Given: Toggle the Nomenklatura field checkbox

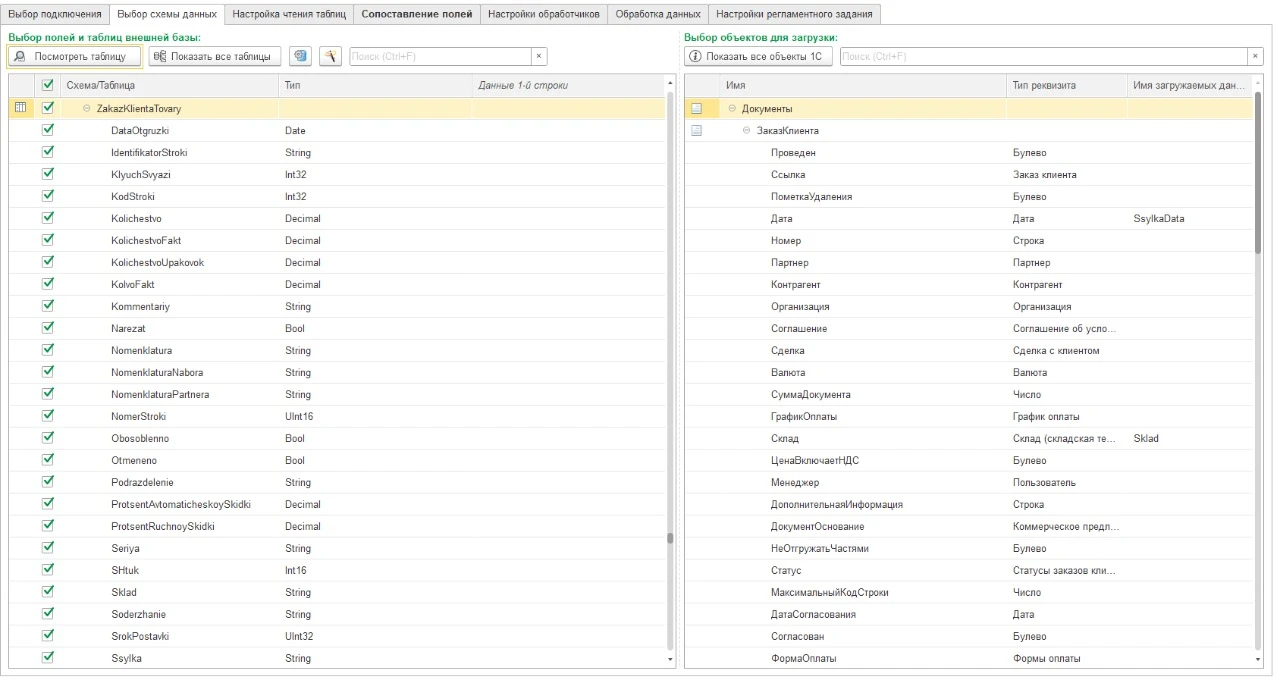Looking at the screenshot, I should 47,350.
